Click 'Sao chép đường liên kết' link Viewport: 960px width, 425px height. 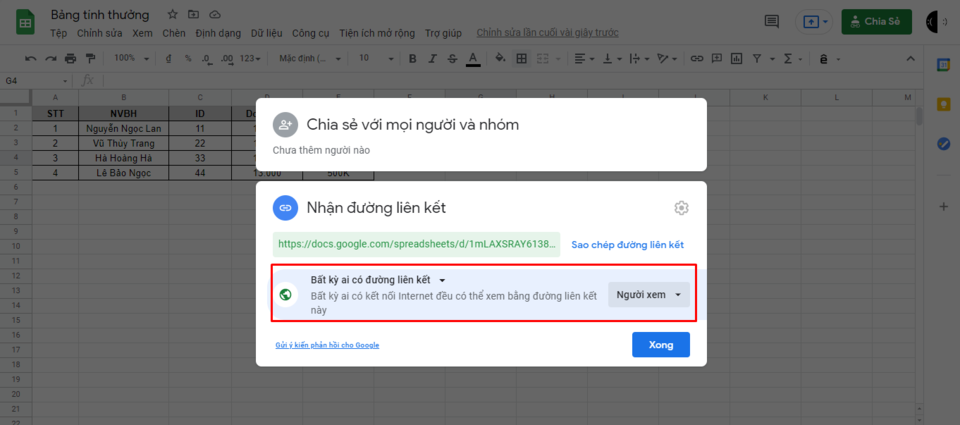click(627, 245)
